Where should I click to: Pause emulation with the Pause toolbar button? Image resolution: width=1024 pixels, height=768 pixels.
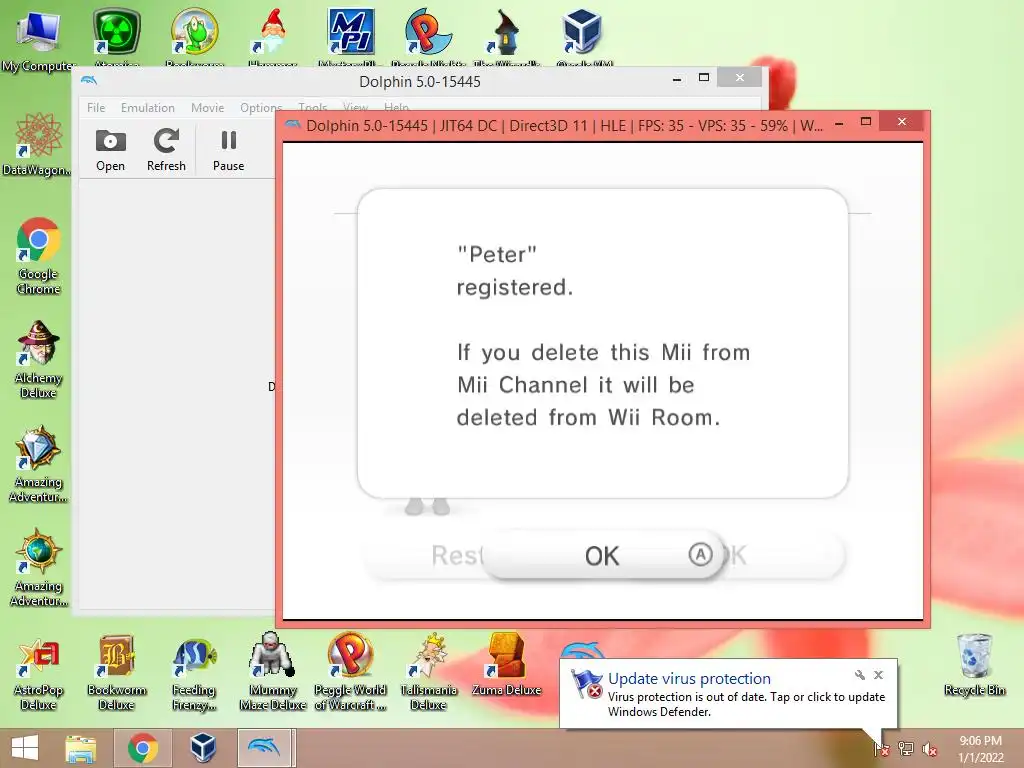tap(229, 150)
